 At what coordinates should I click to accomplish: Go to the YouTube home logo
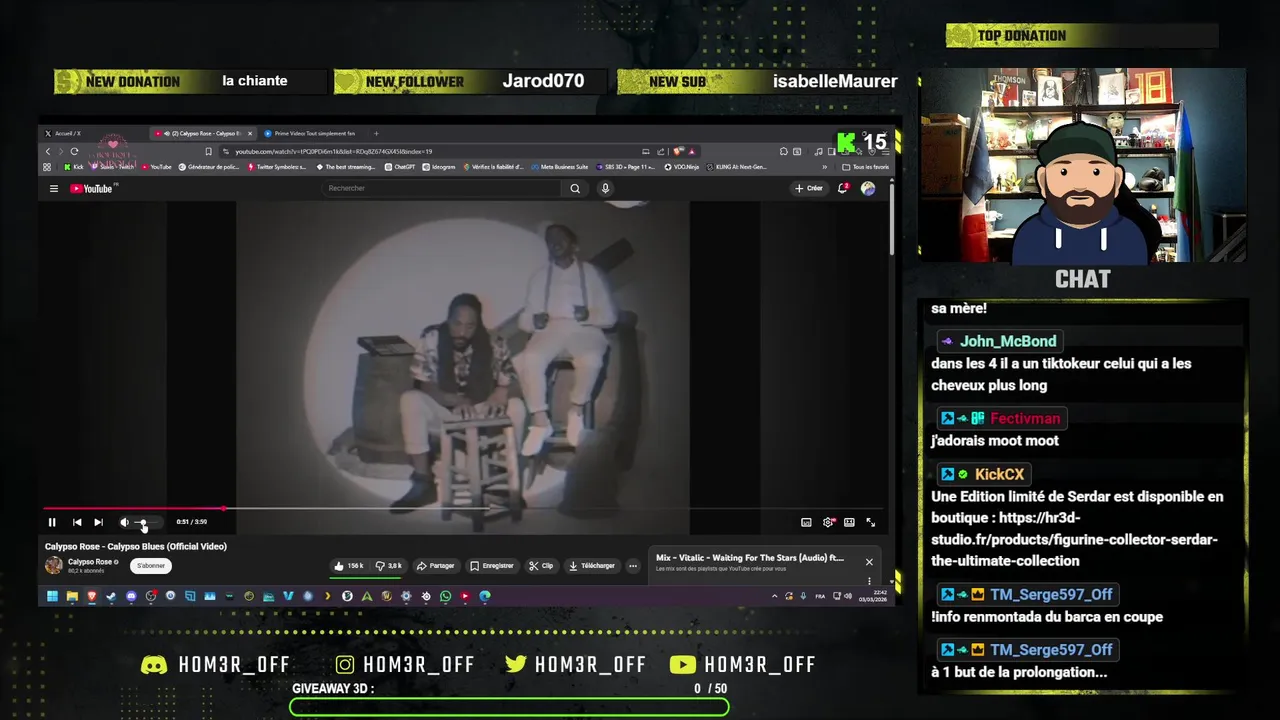[93, 188]
